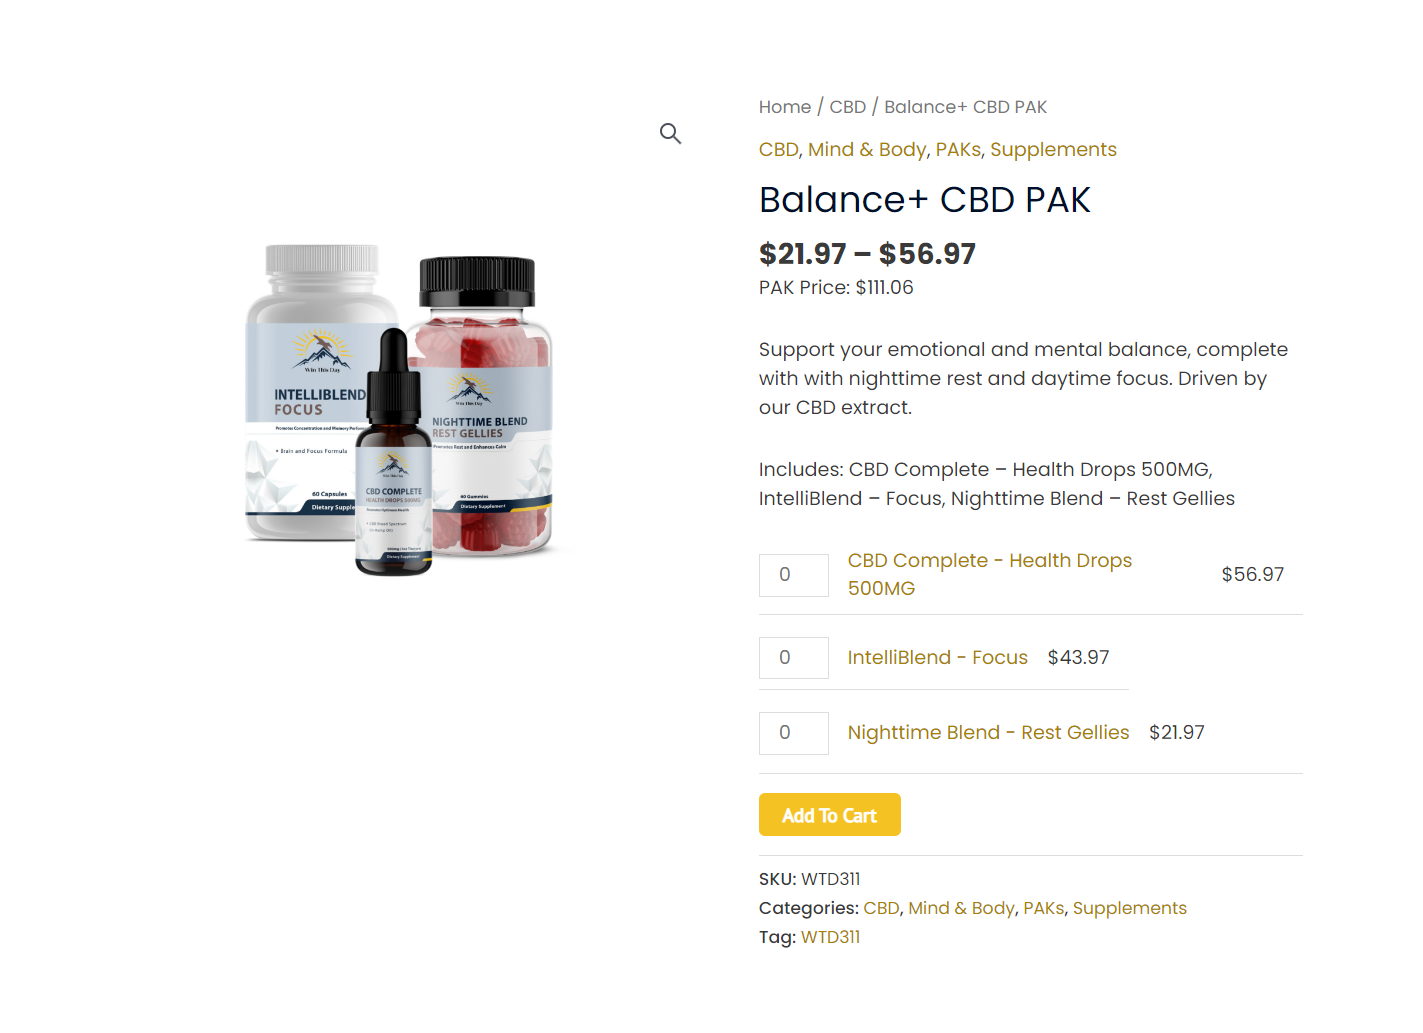This screenshot has width=1423, height=1033.
Task: Open Mind & Body category above the title
Action: [867, 149]
